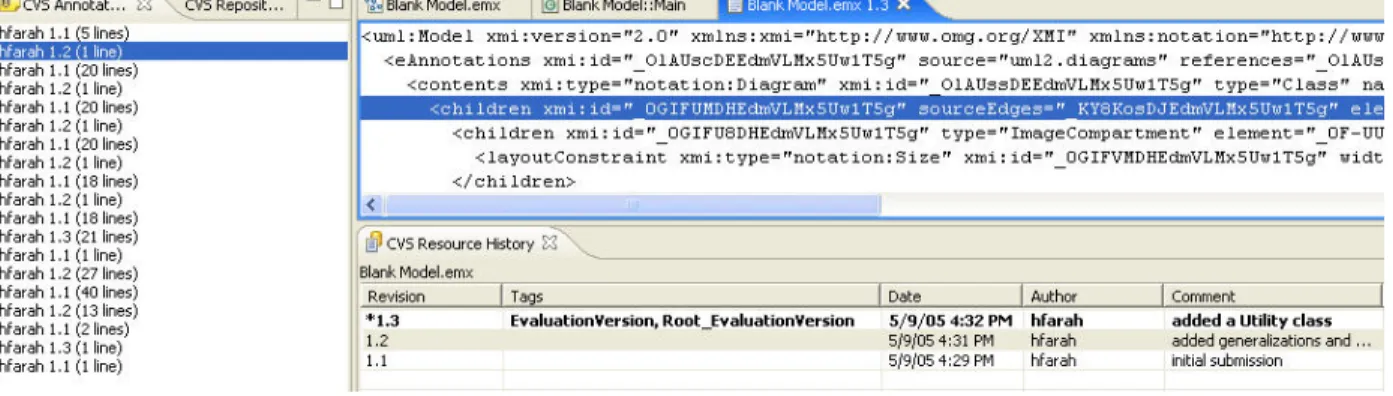
Task: Switch to the CVS Repositories tab
Action: click(234, 7)
